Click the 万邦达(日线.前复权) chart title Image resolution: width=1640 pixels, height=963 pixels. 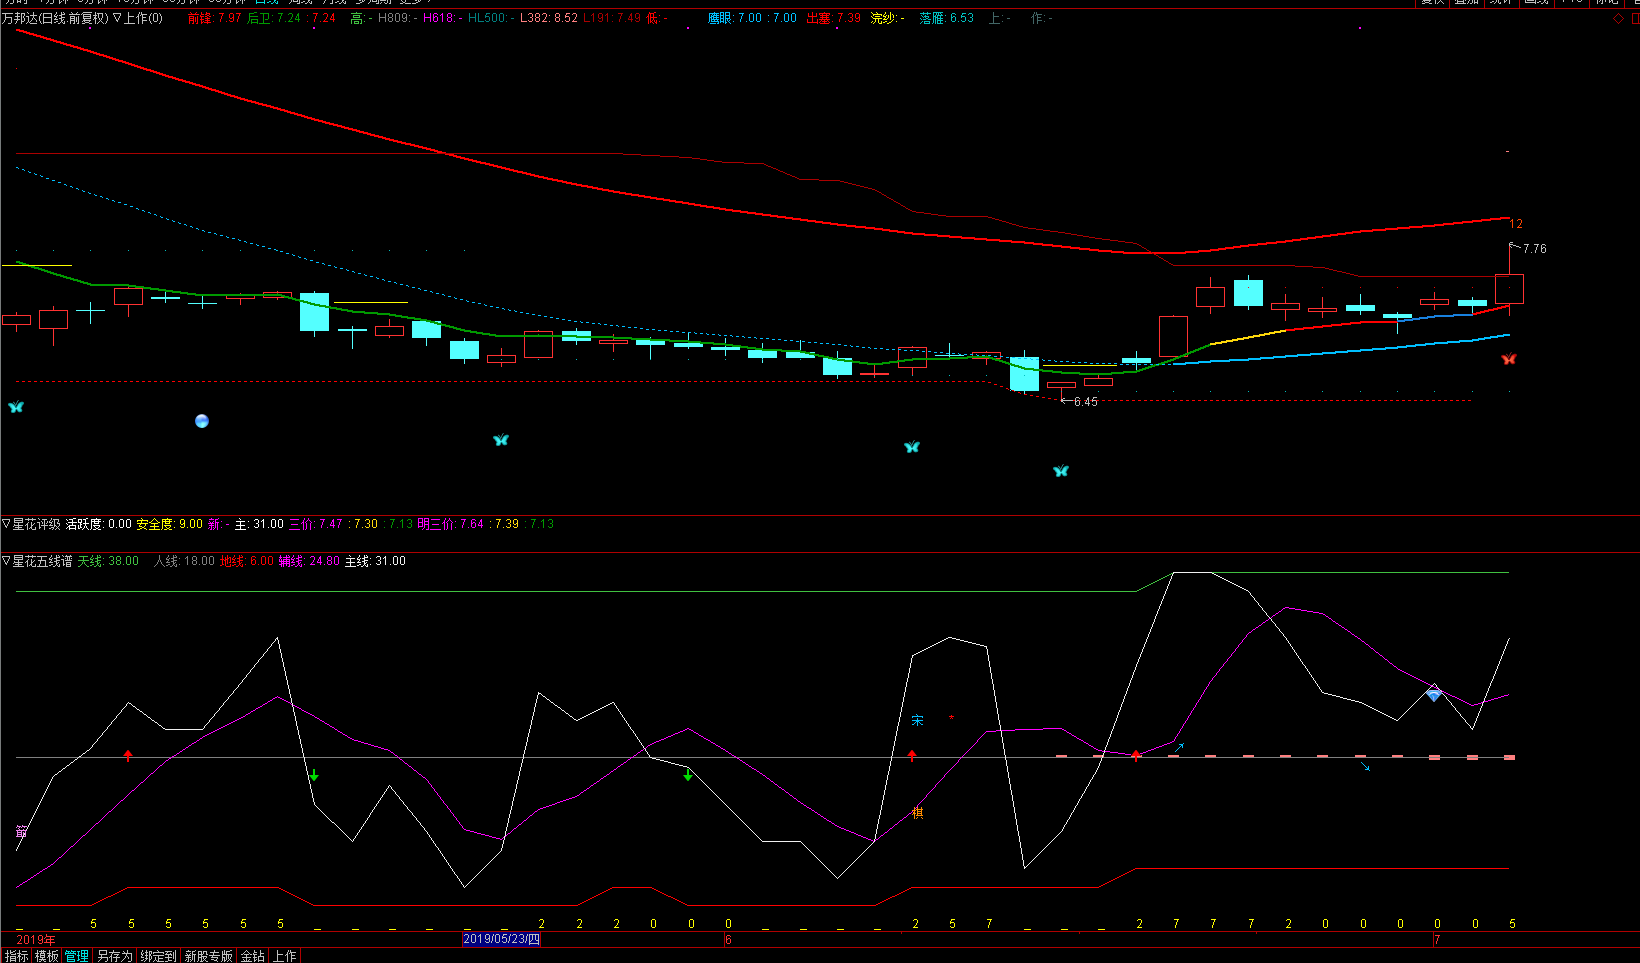(x=55, y=18)
